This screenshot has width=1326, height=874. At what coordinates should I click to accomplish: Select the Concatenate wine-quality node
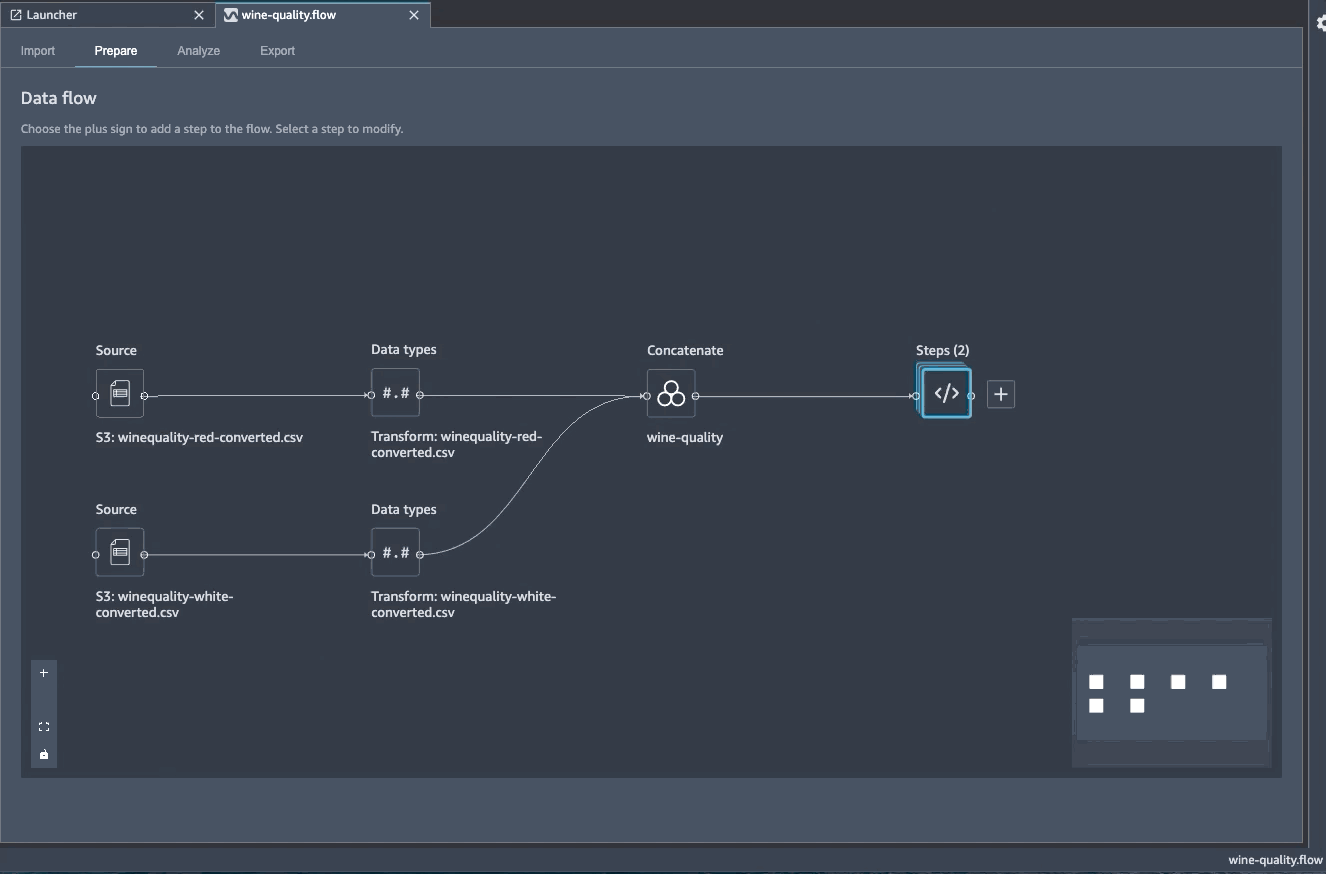pyautogui.click(x=671, y=394)
